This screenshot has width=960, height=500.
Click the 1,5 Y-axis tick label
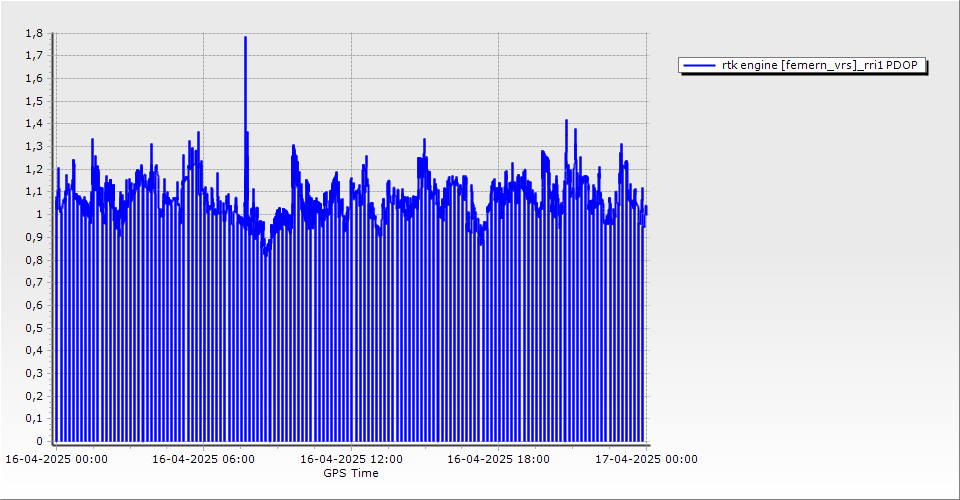pos(33,101)
